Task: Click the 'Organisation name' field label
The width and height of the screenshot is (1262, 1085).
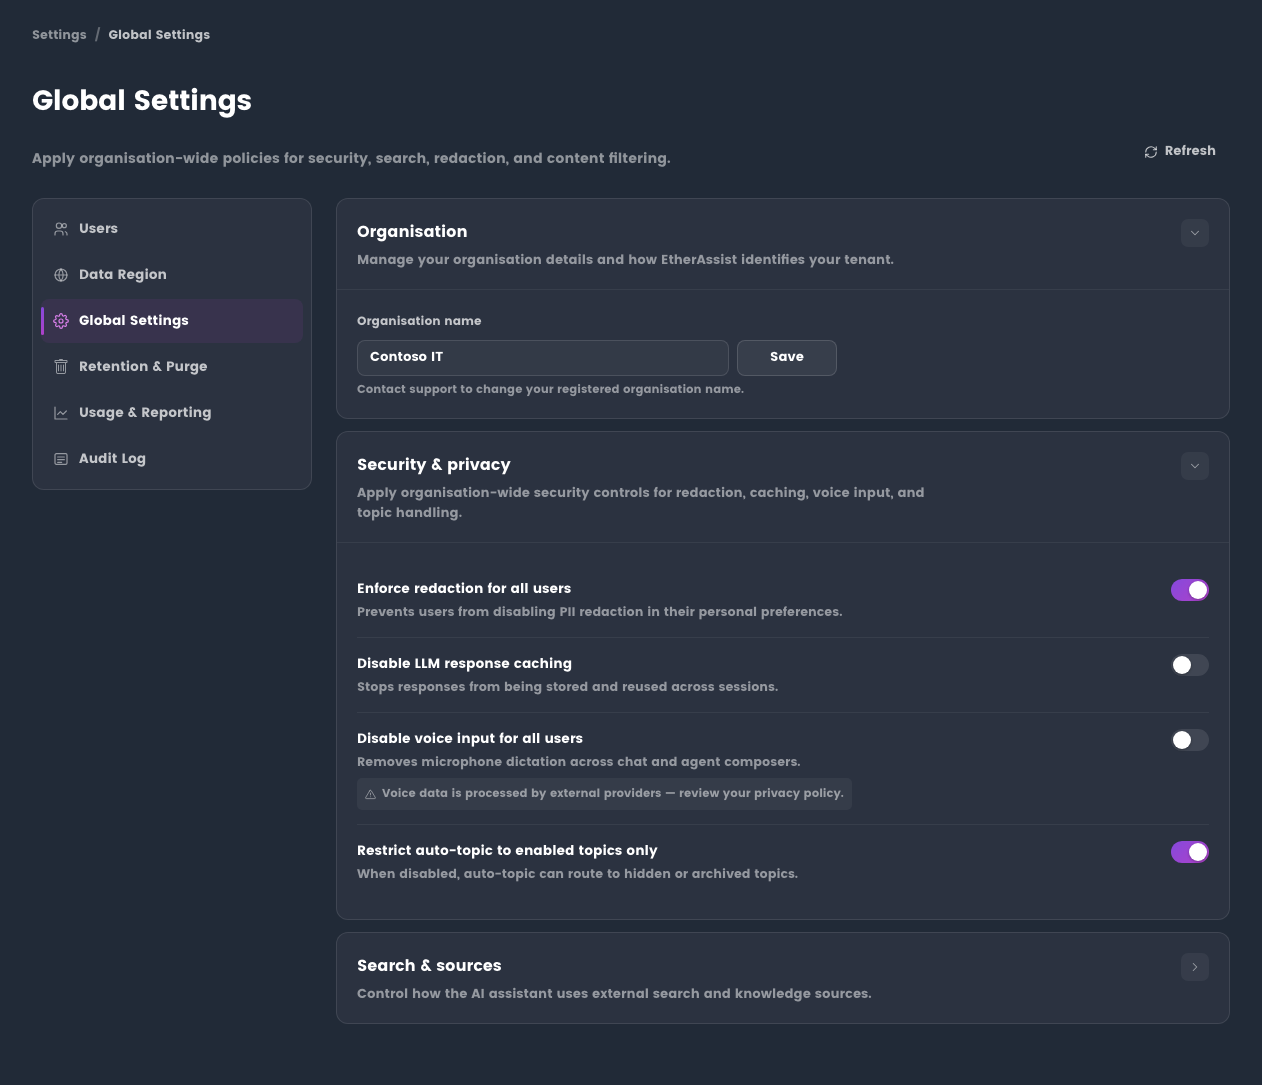Action: click(419, 321)
